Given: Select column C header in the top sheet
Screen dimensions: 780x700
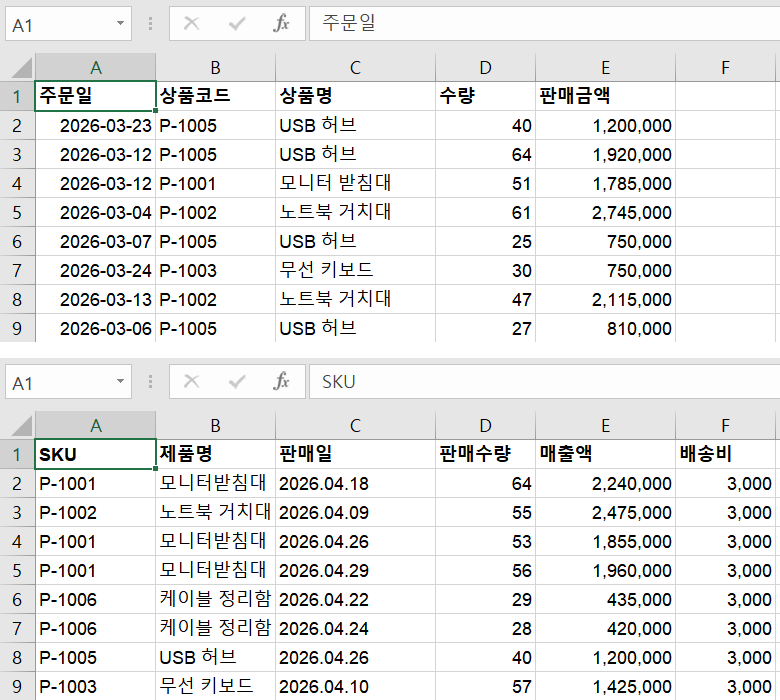Looking at the screenshot, I should (355, 68).
